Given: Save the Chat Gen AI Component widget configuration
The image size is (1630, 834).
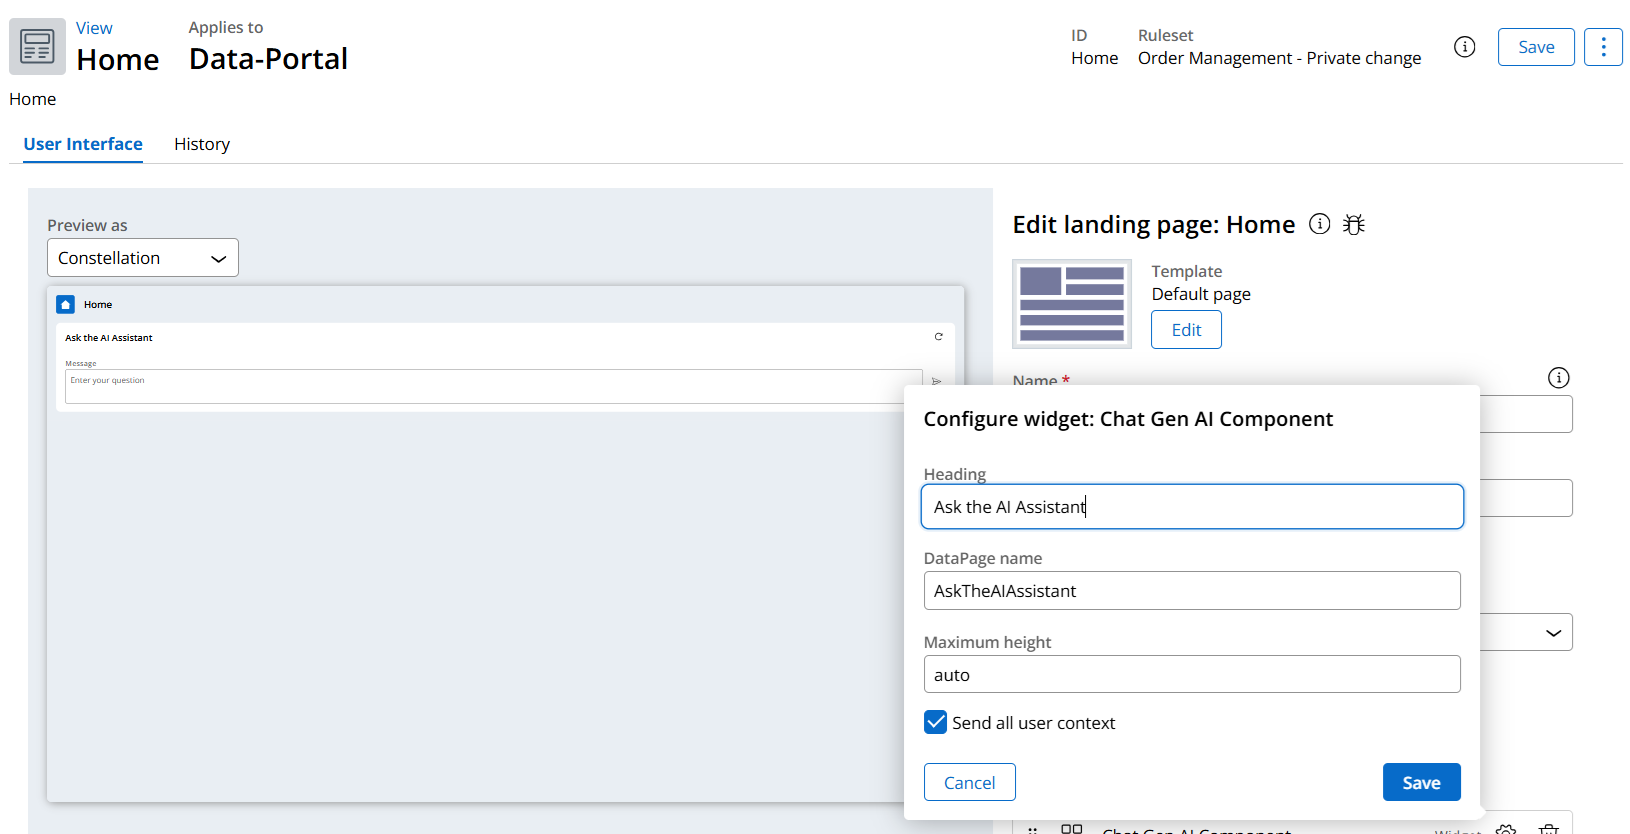Looking at the screenshot, I should tap(1421, 782).
